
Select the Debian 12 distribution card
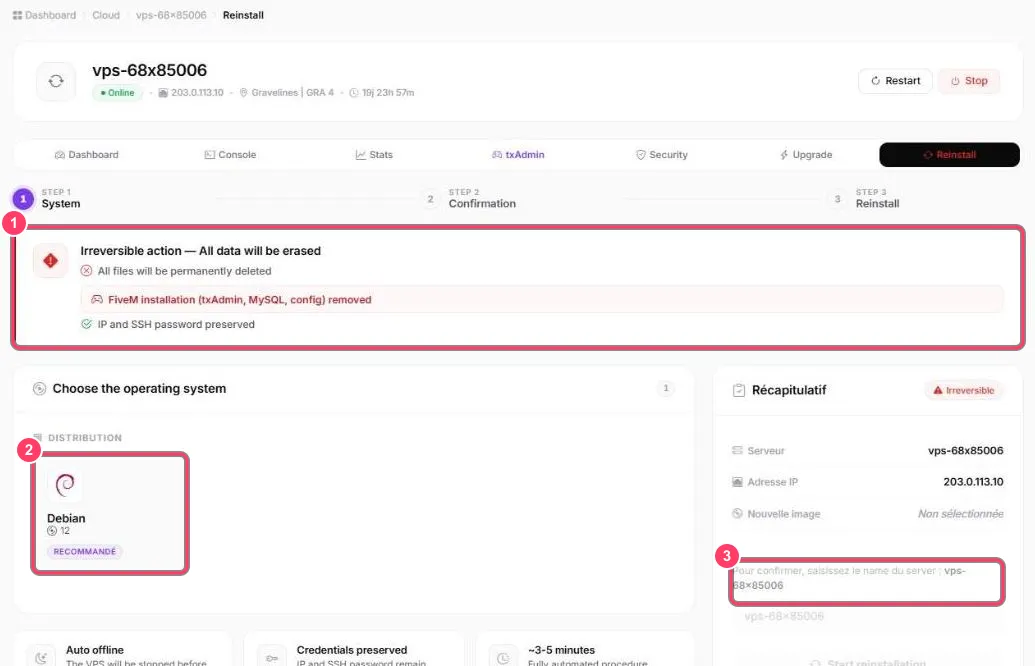click(110, 514)
